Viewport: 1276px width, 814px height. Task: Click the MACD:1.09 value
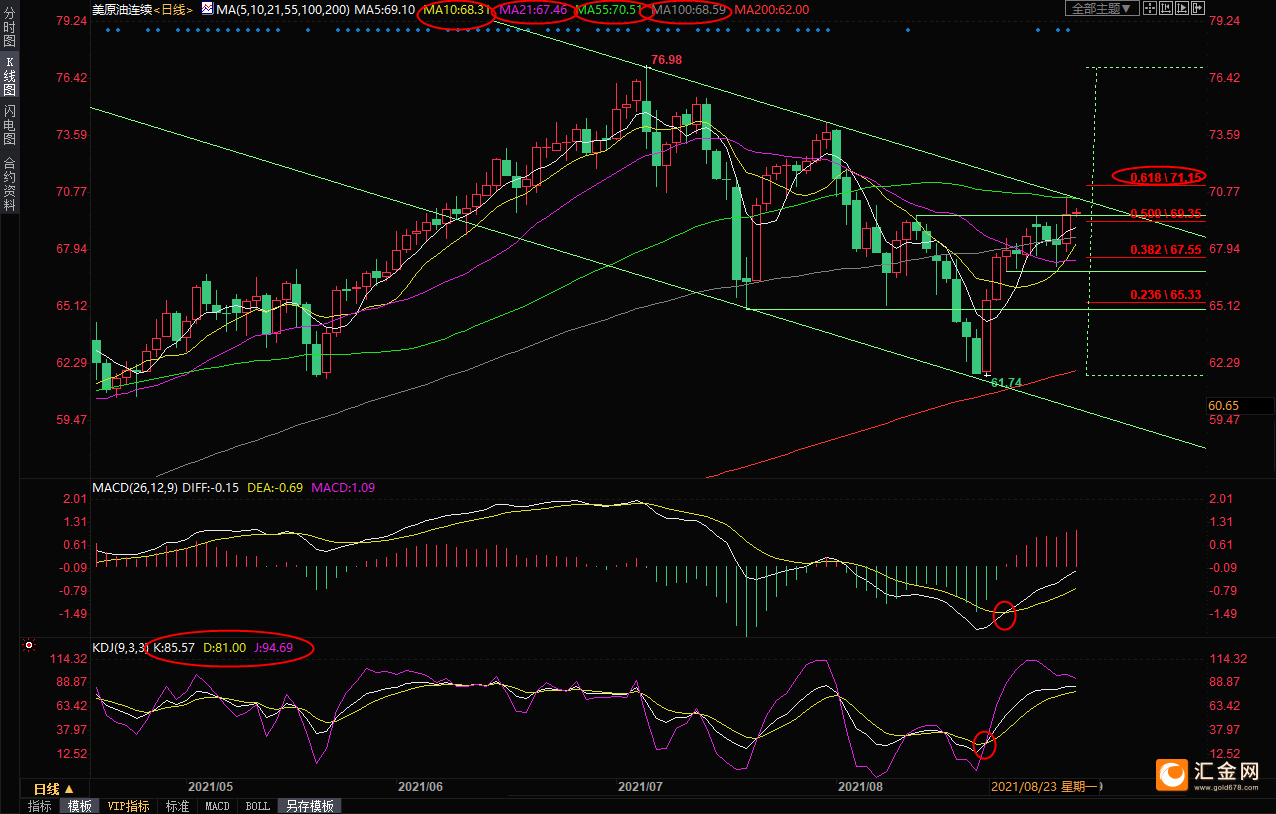coord(344,487)
